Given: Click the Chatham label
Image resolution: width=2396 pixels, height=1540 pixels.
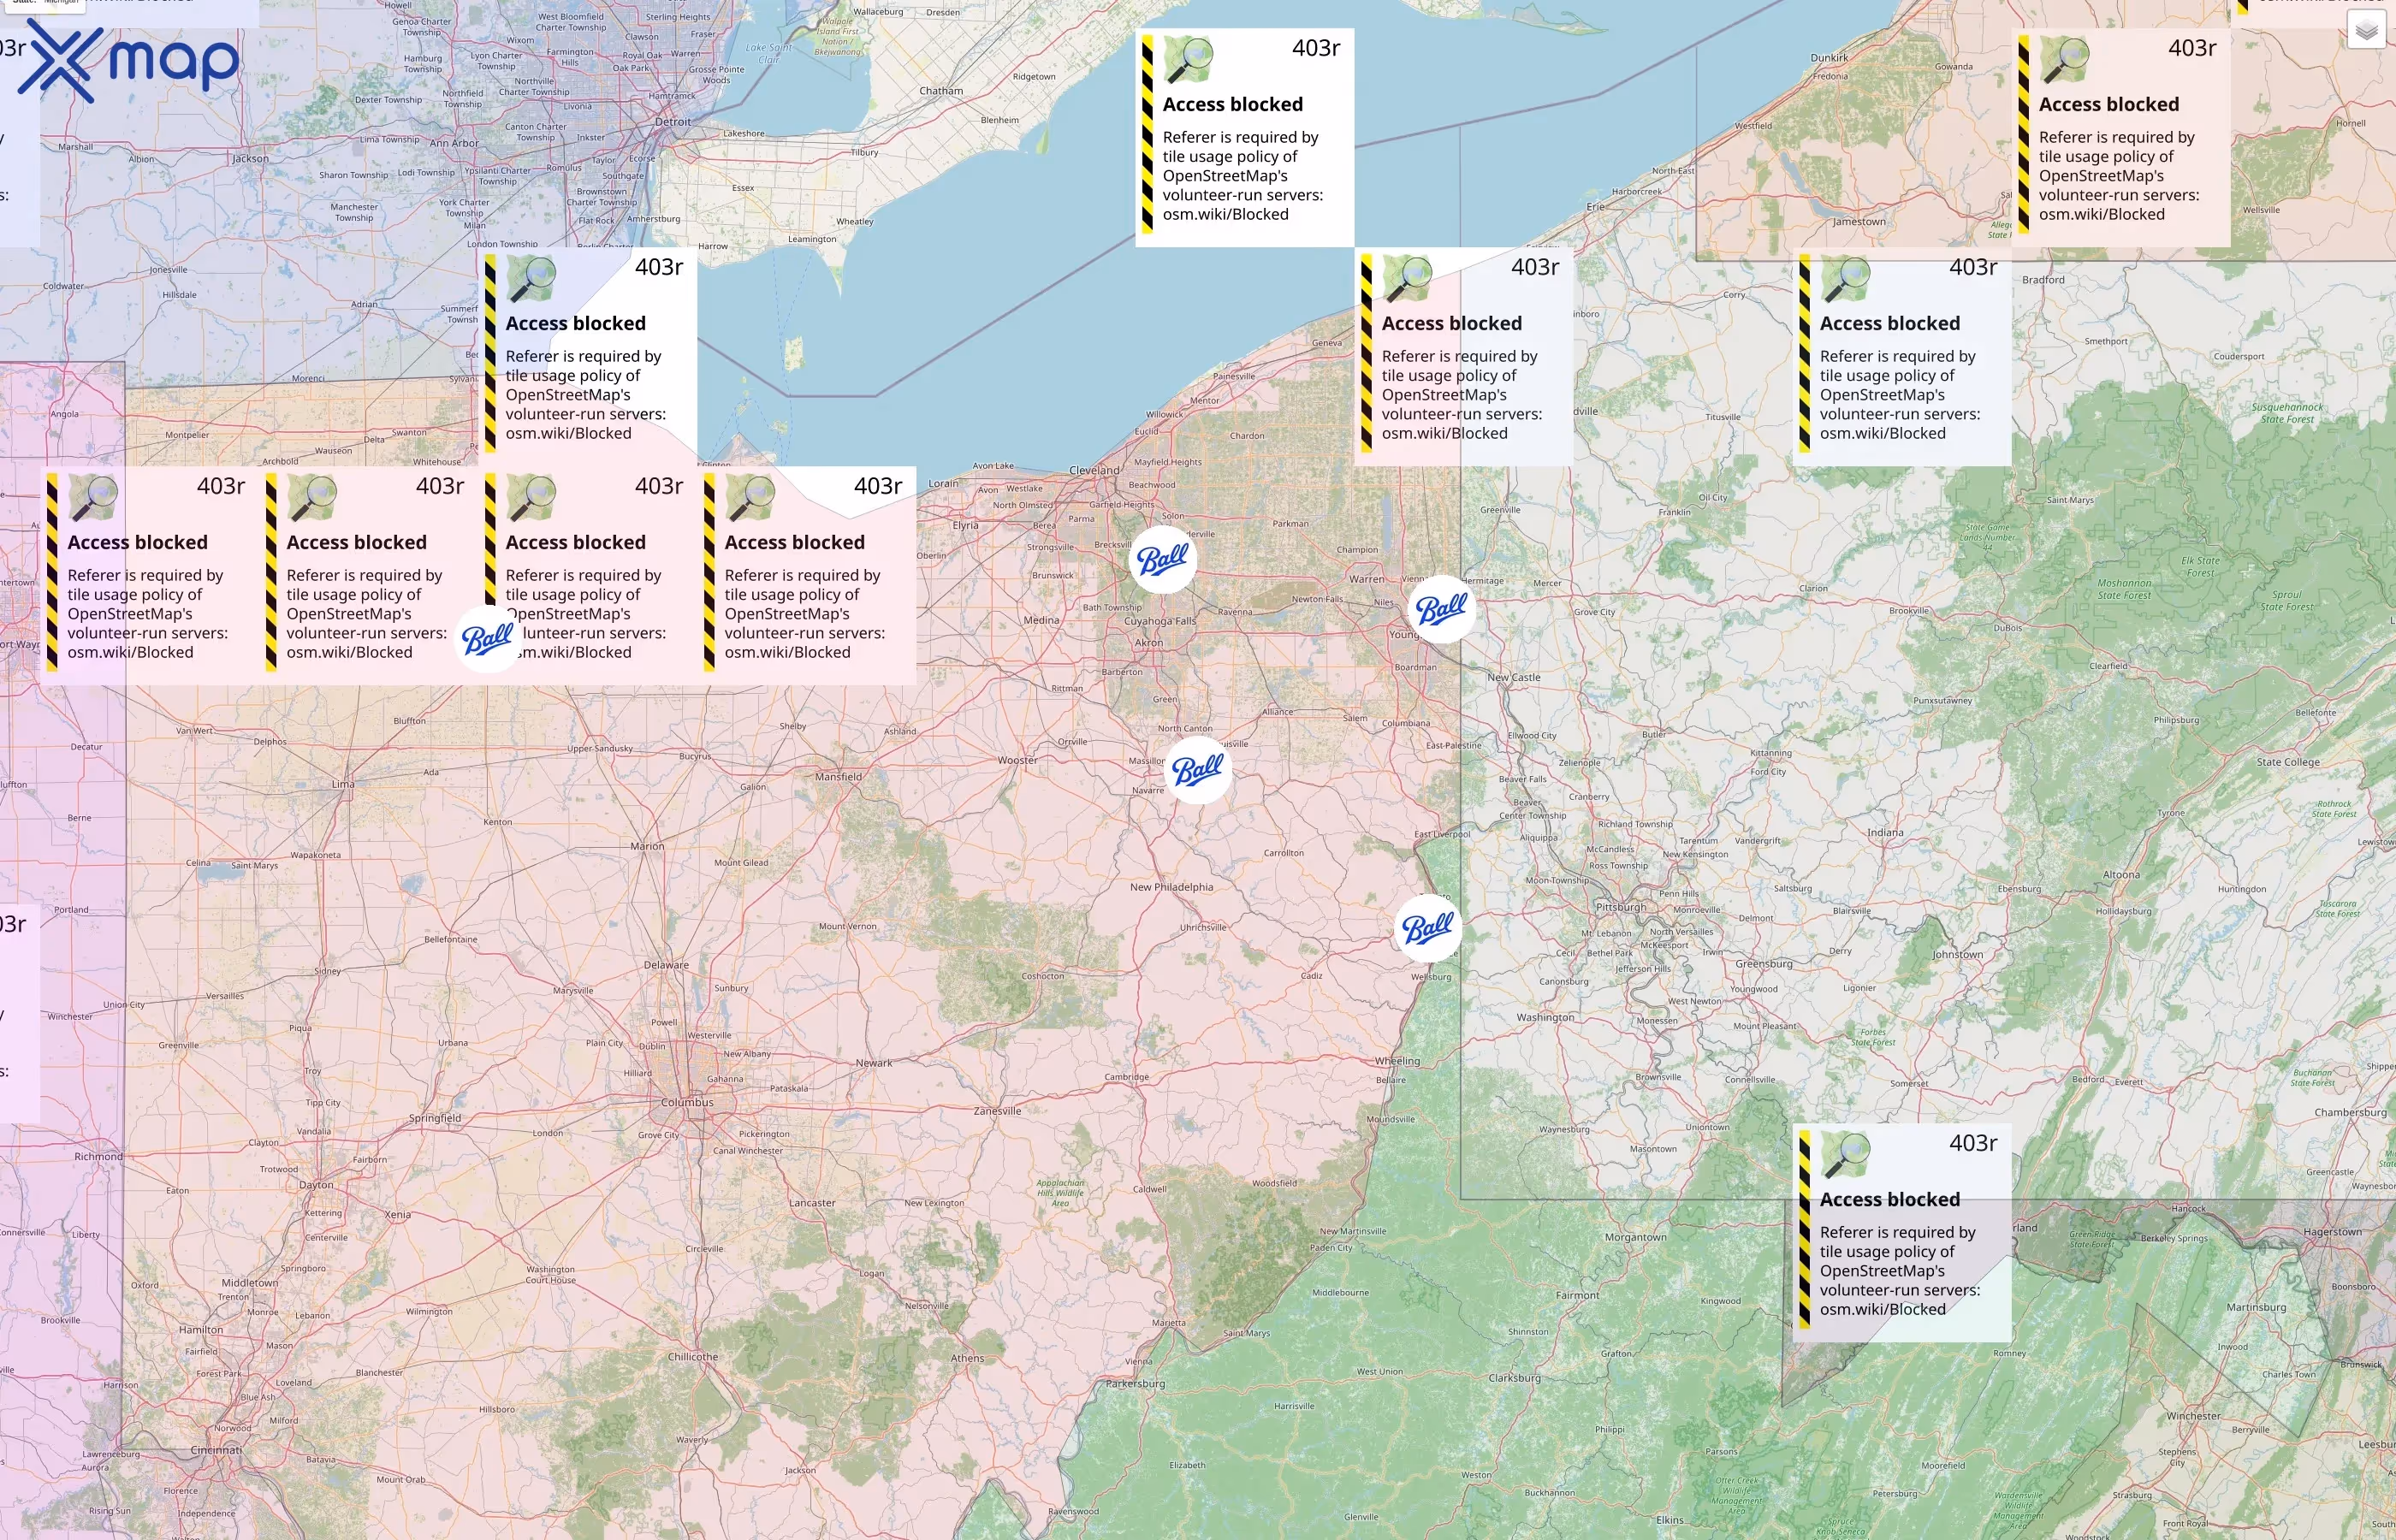Looking at the screenshot, I should [941, 91].
